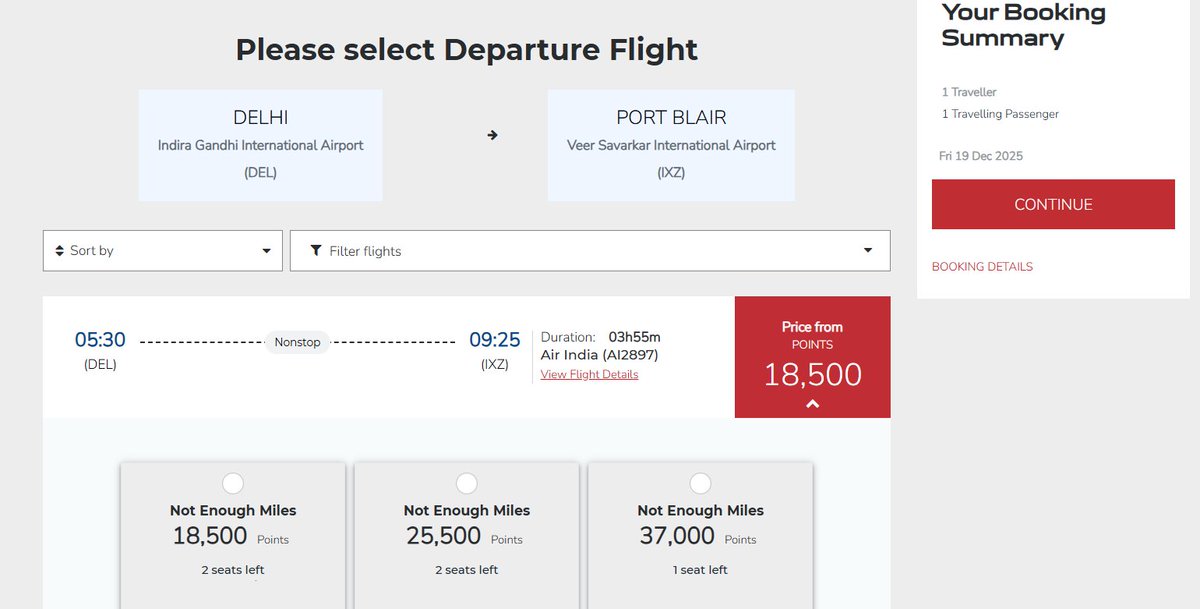Open the View Flight Details link
Screen dimensions: 1200x609
point(589,375)
